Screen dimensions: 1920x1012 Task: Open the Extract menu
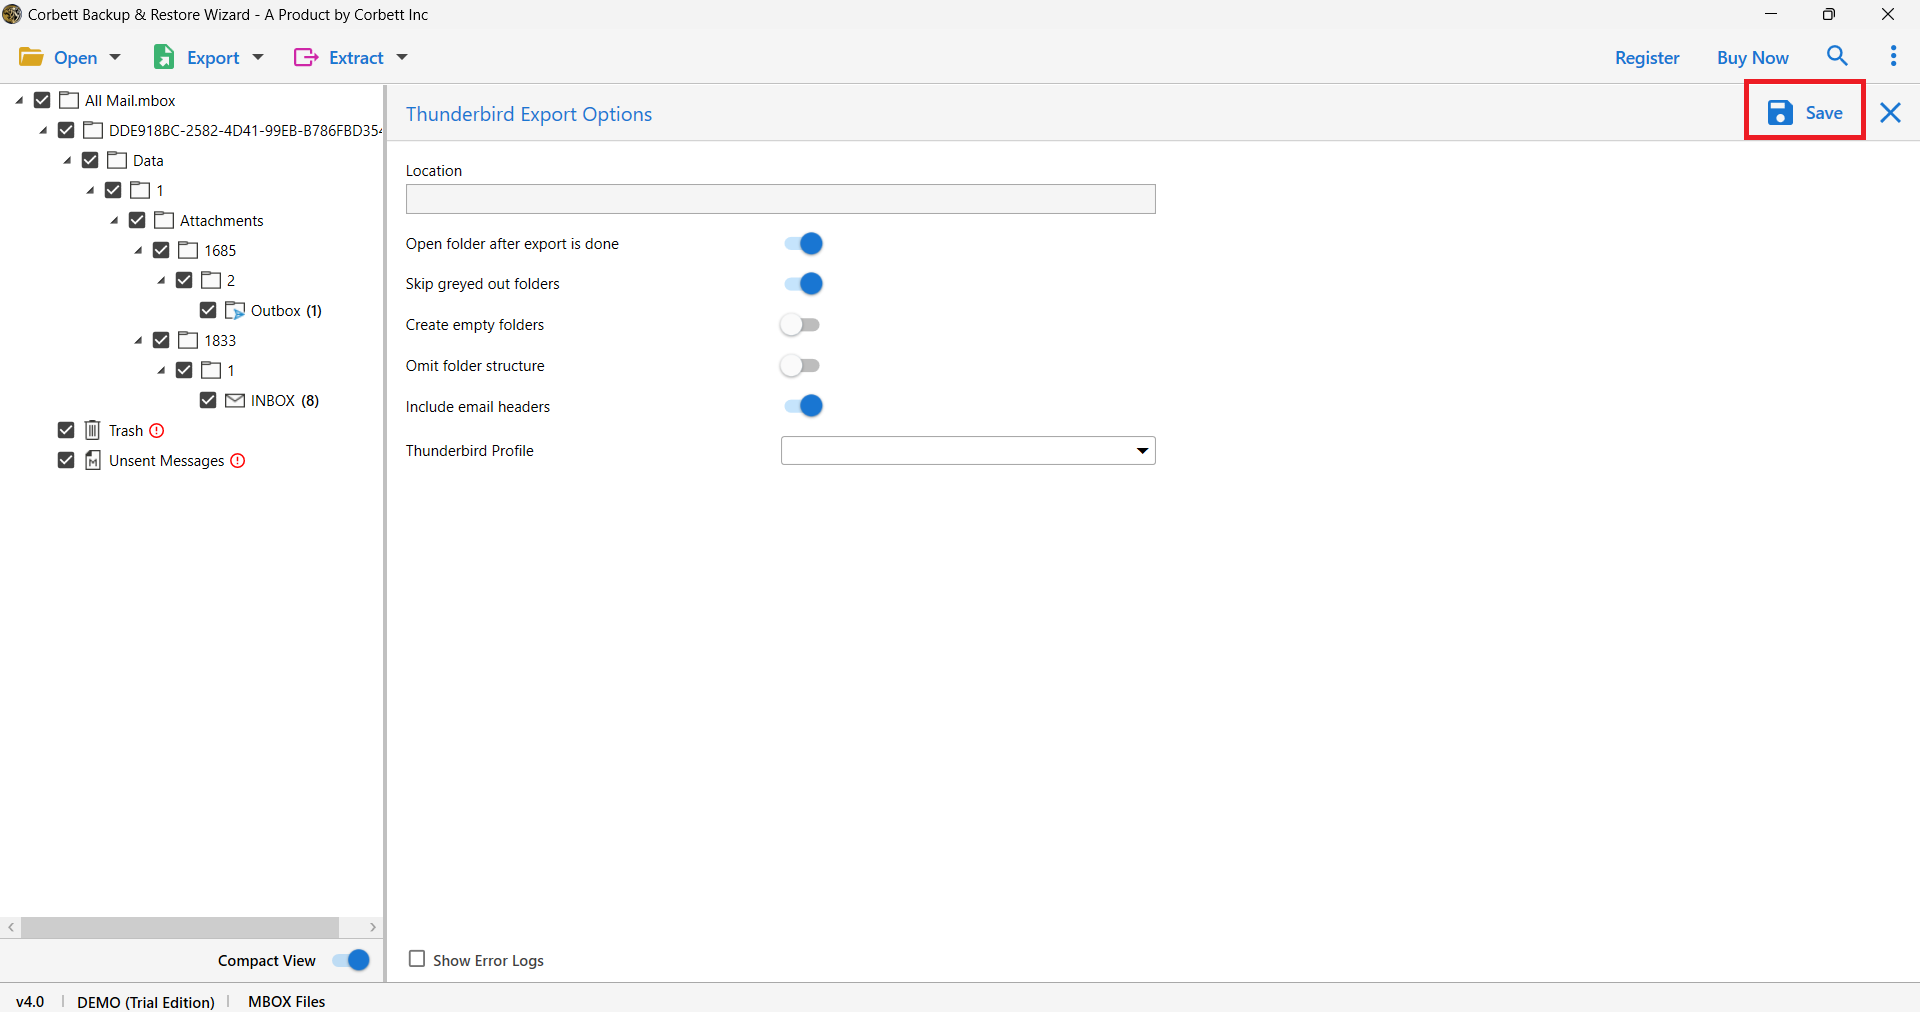tap(351, 58)
